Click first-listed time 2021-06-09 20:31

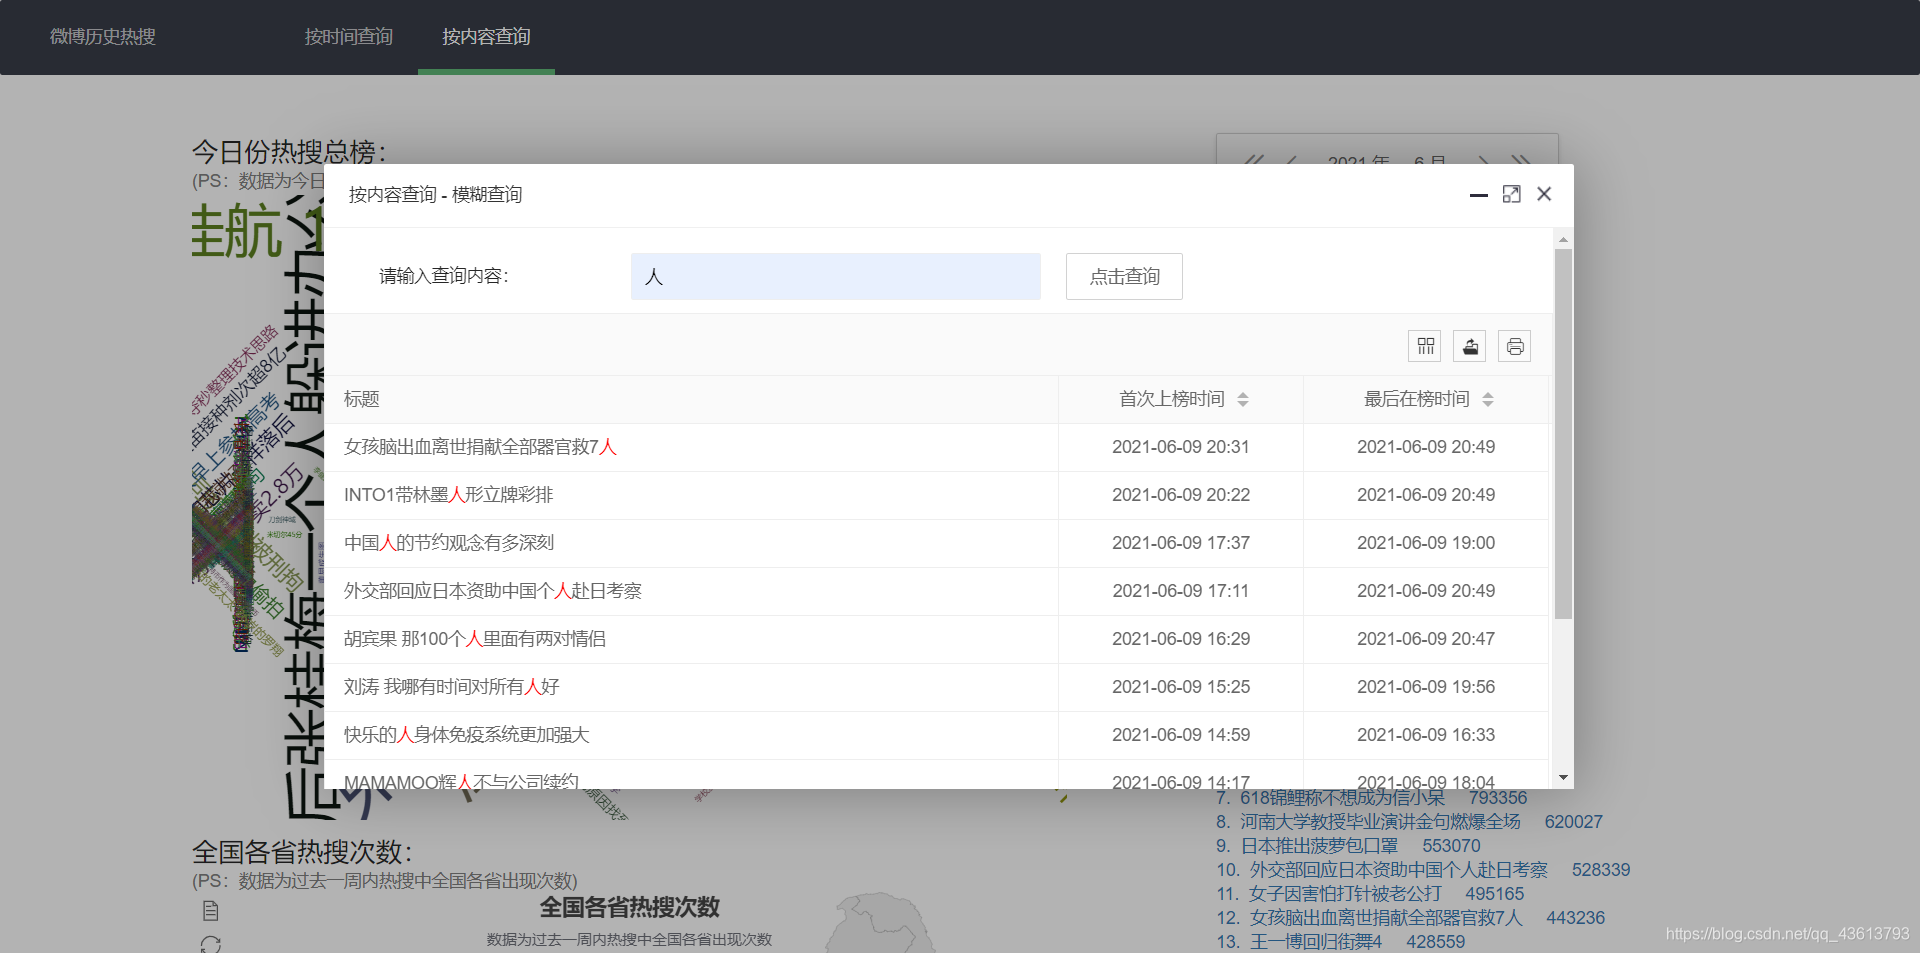coord(1181,447)
